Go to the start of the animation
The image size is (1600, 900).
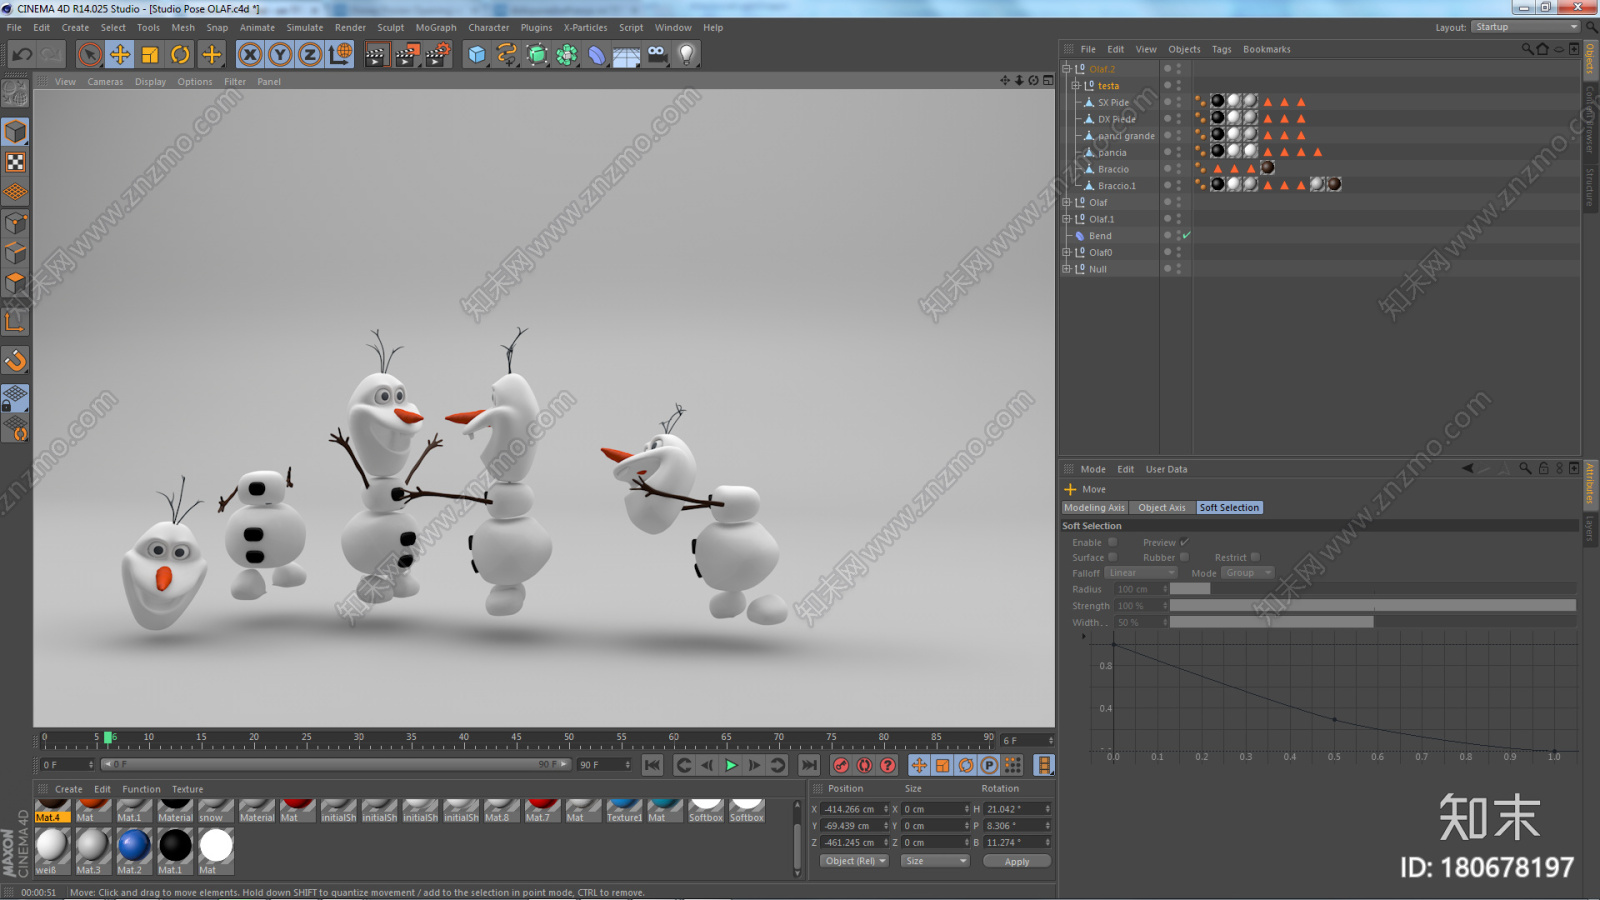click(652, 765)
